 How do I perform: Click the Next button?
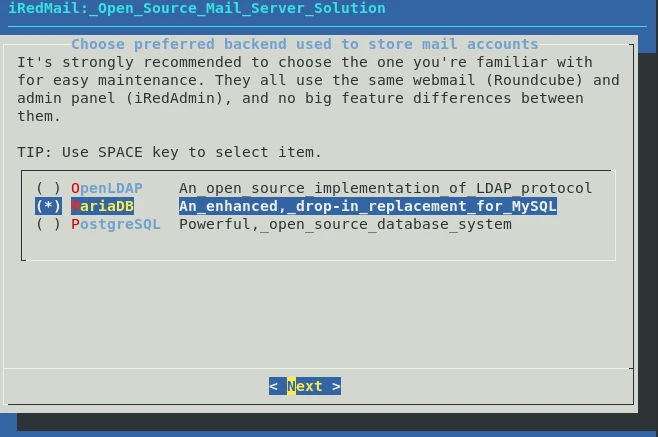(x=305, y=386)
